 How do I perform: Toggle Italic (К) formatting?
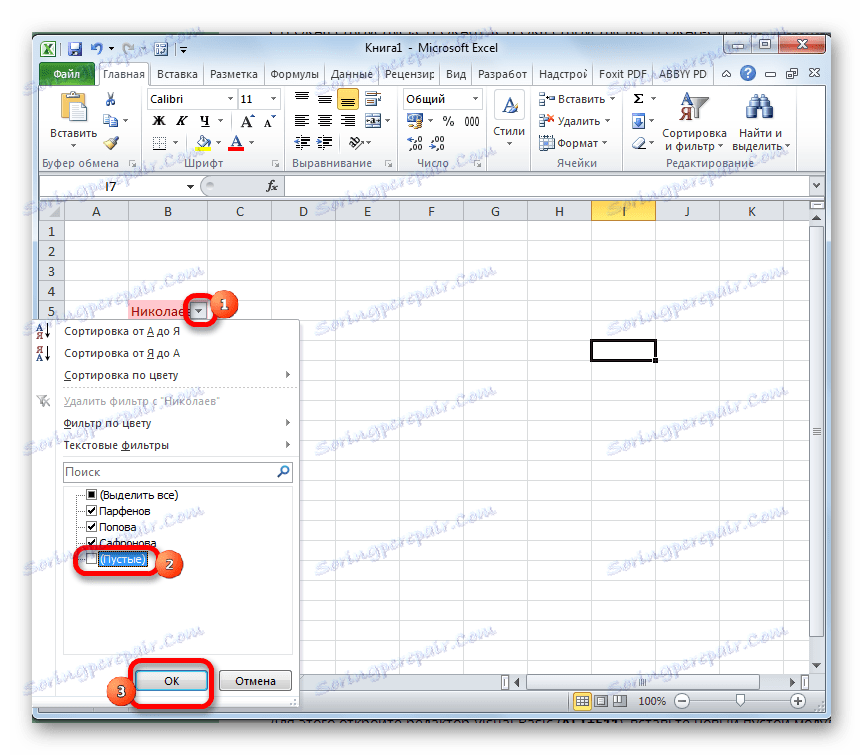click(182, 121)
